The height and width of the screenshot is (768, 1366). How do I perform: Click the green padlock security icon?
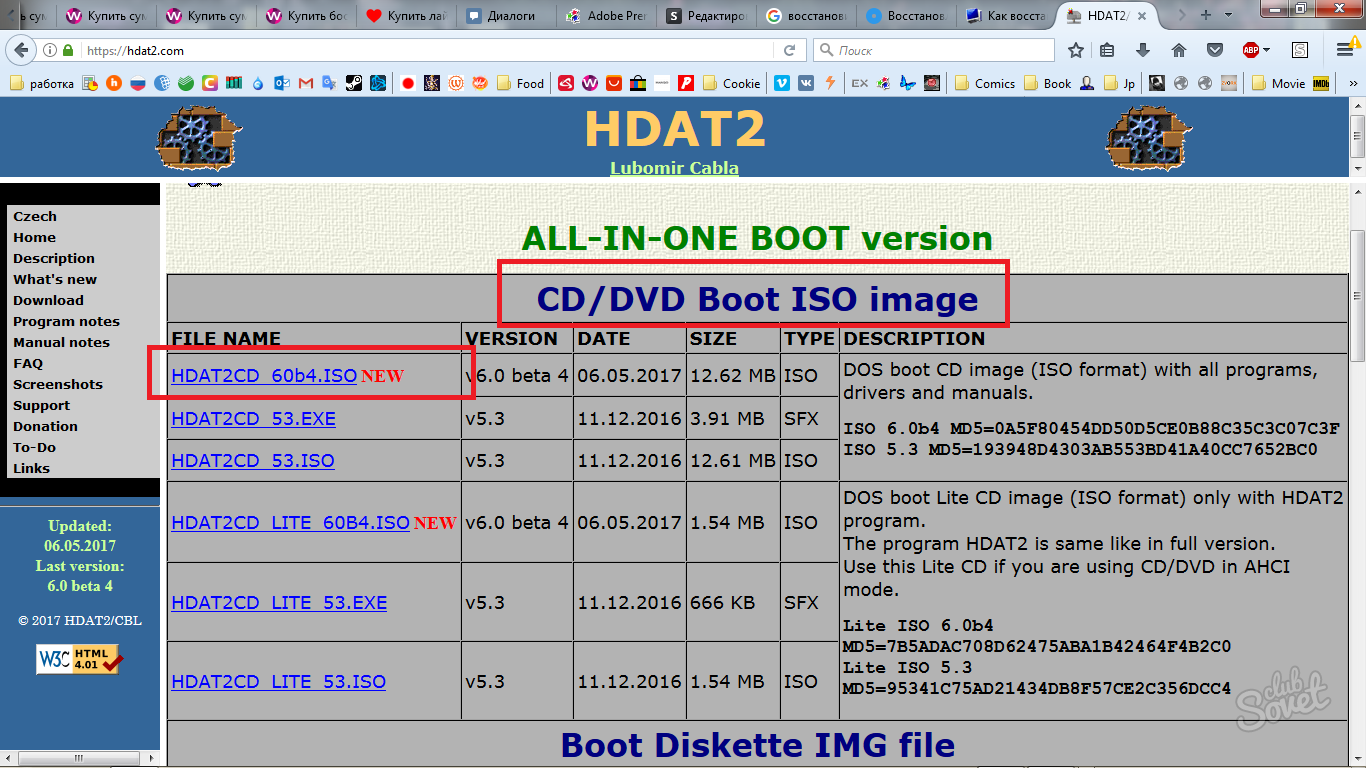(x=68, y=50)
